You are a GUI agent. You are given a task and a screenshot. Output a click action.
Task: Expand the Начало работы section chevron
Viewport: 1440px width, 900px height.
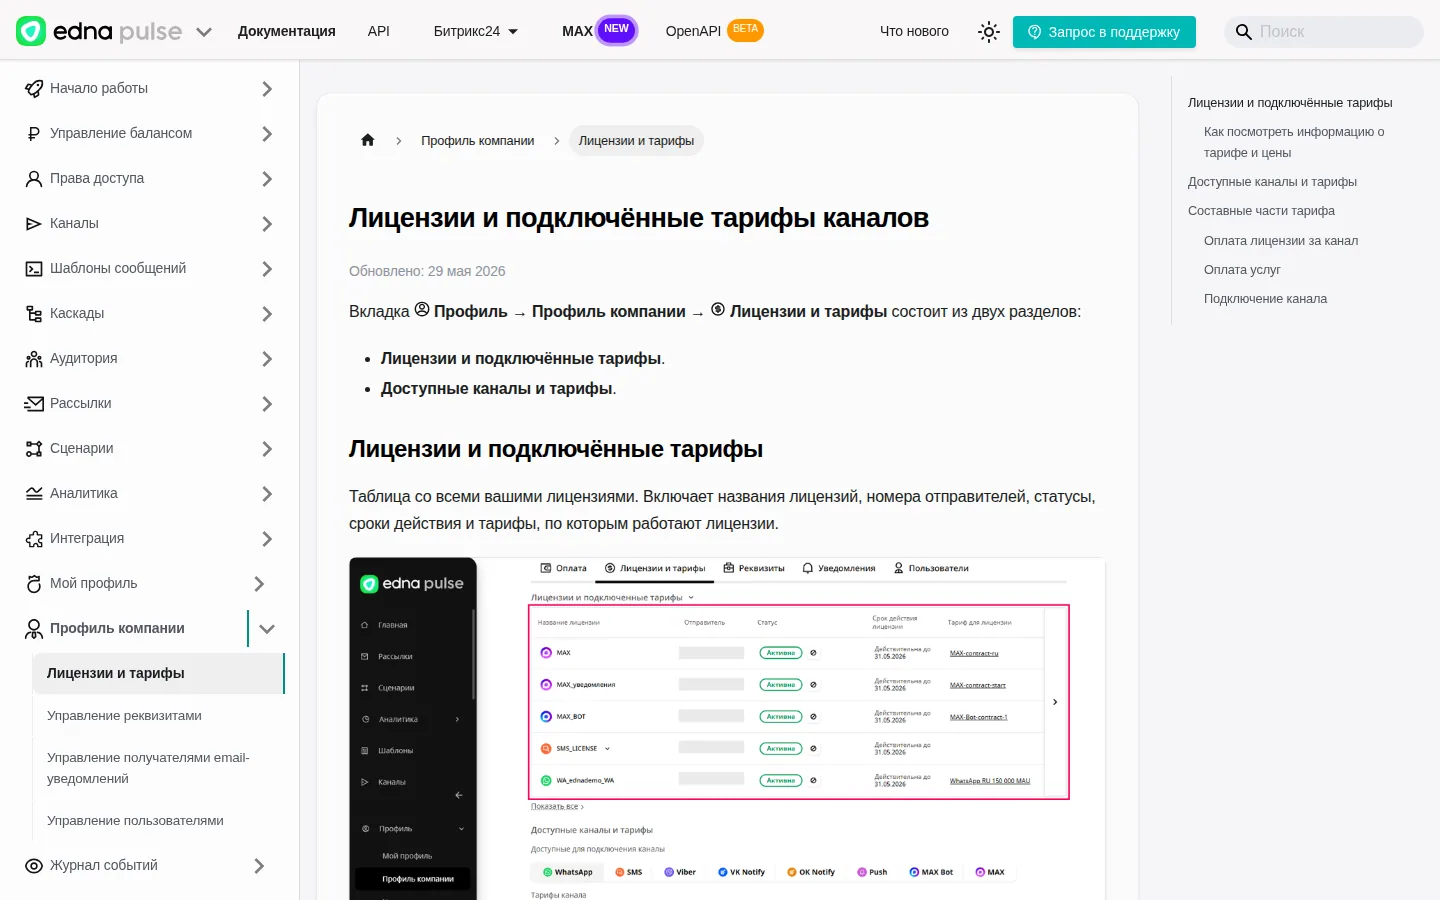(x=267, y=89)
